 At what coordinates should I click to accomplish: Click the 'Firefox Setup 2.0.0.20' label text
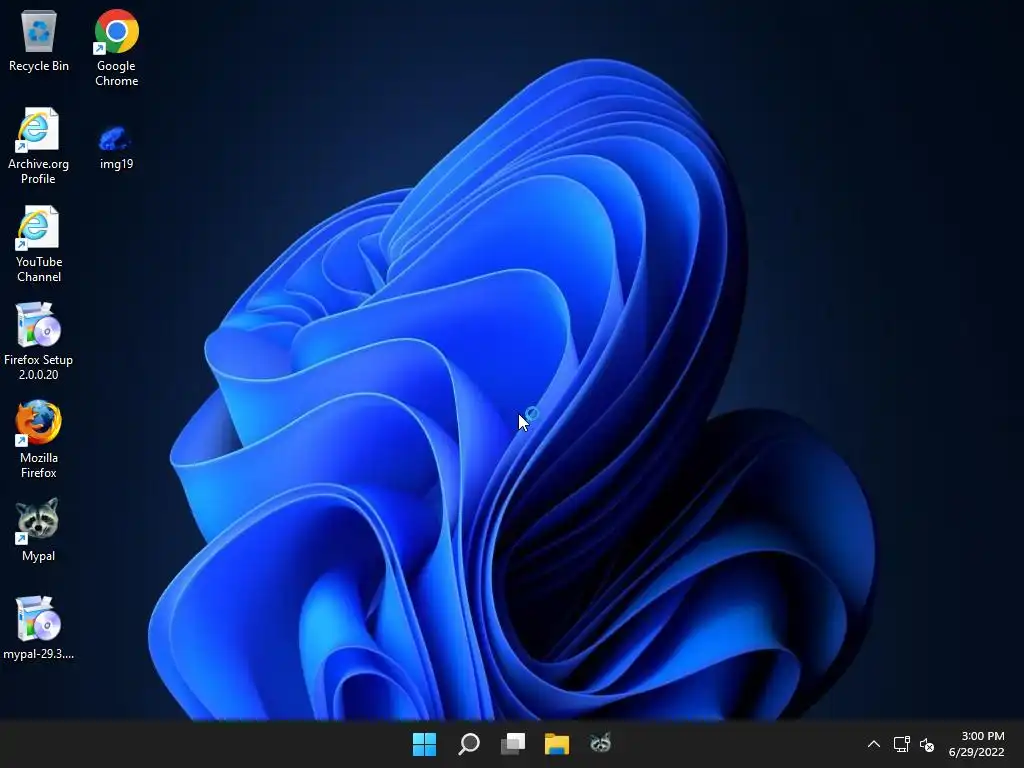tap(38, 367)
